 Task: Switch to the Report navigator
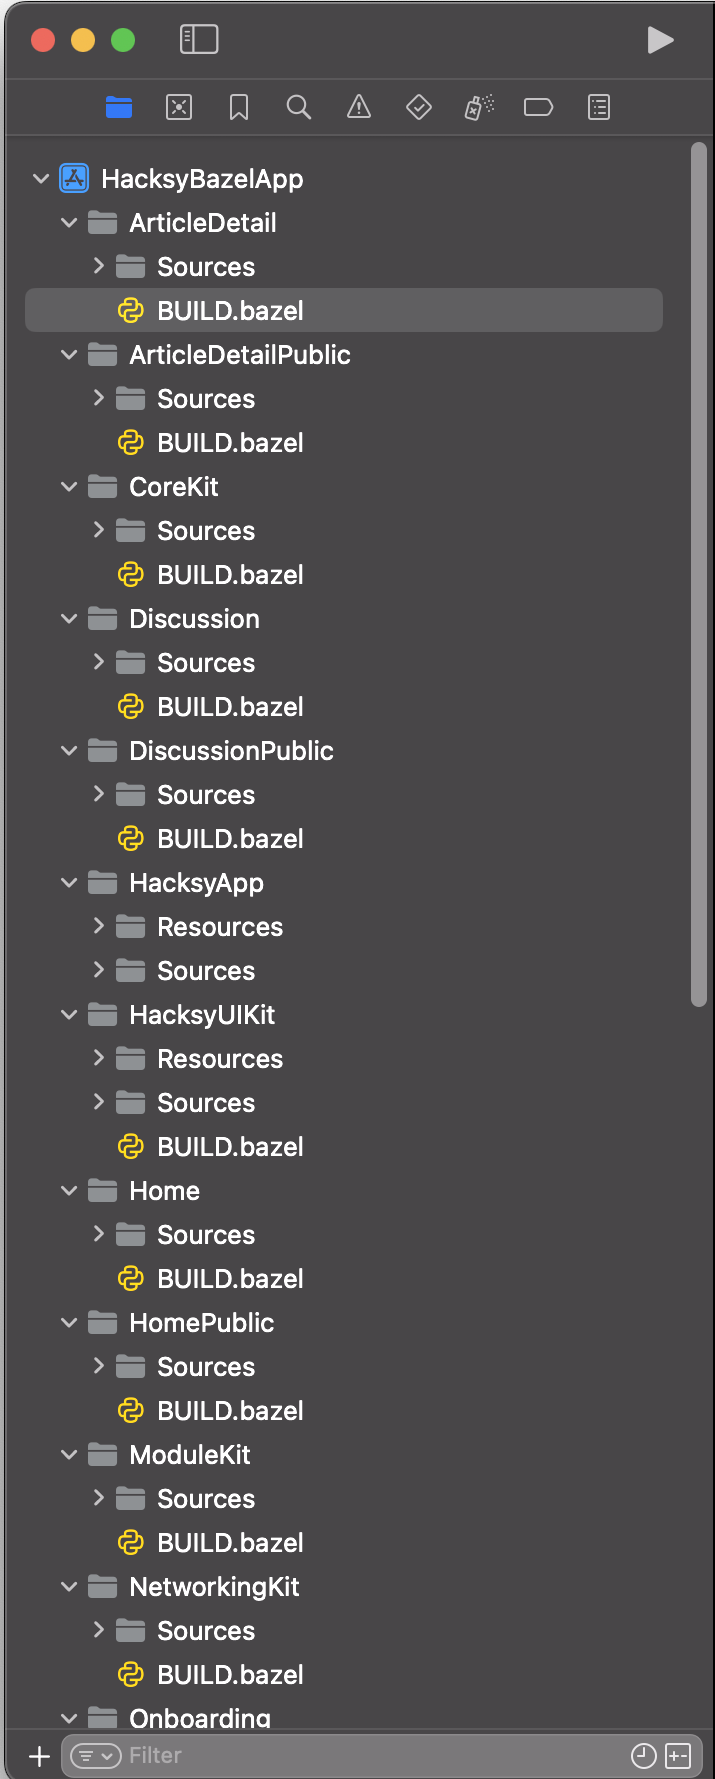599,107
